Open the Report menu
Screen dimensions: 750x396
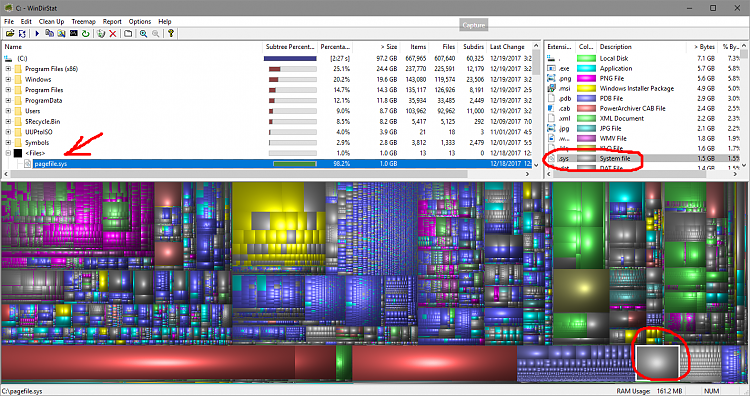112,22
